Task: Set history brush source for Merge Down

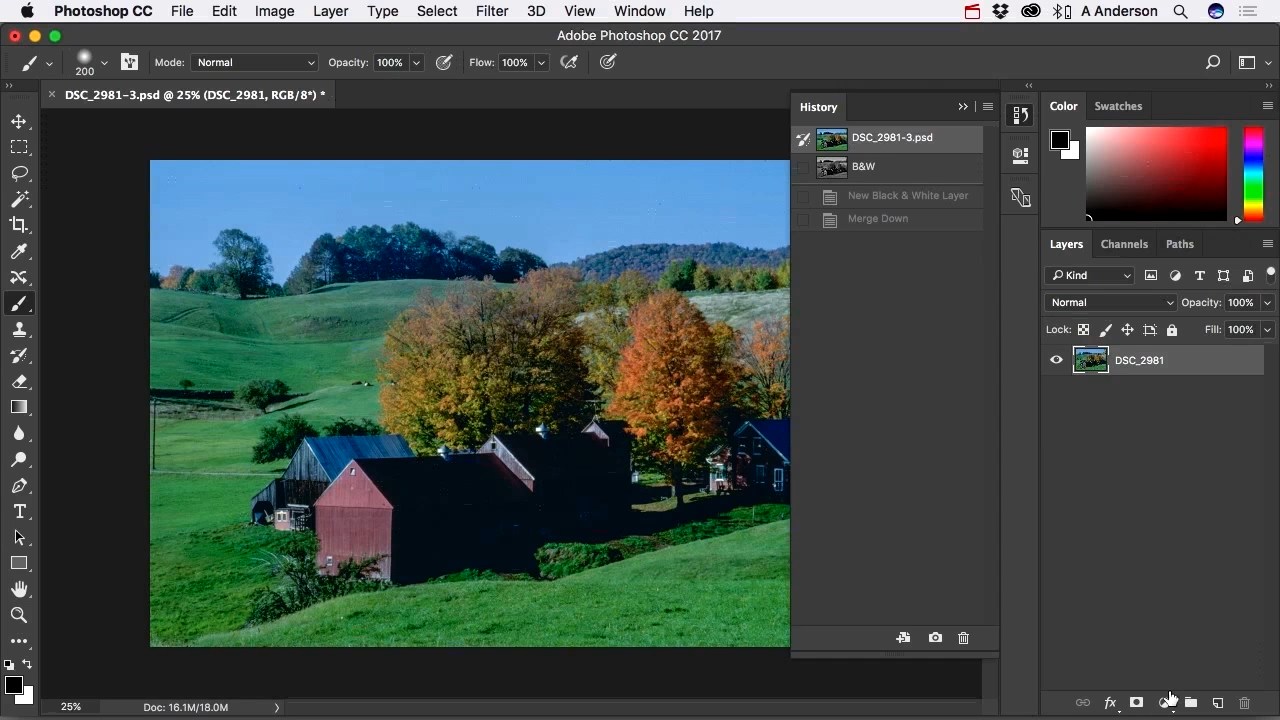Action: 803,219
